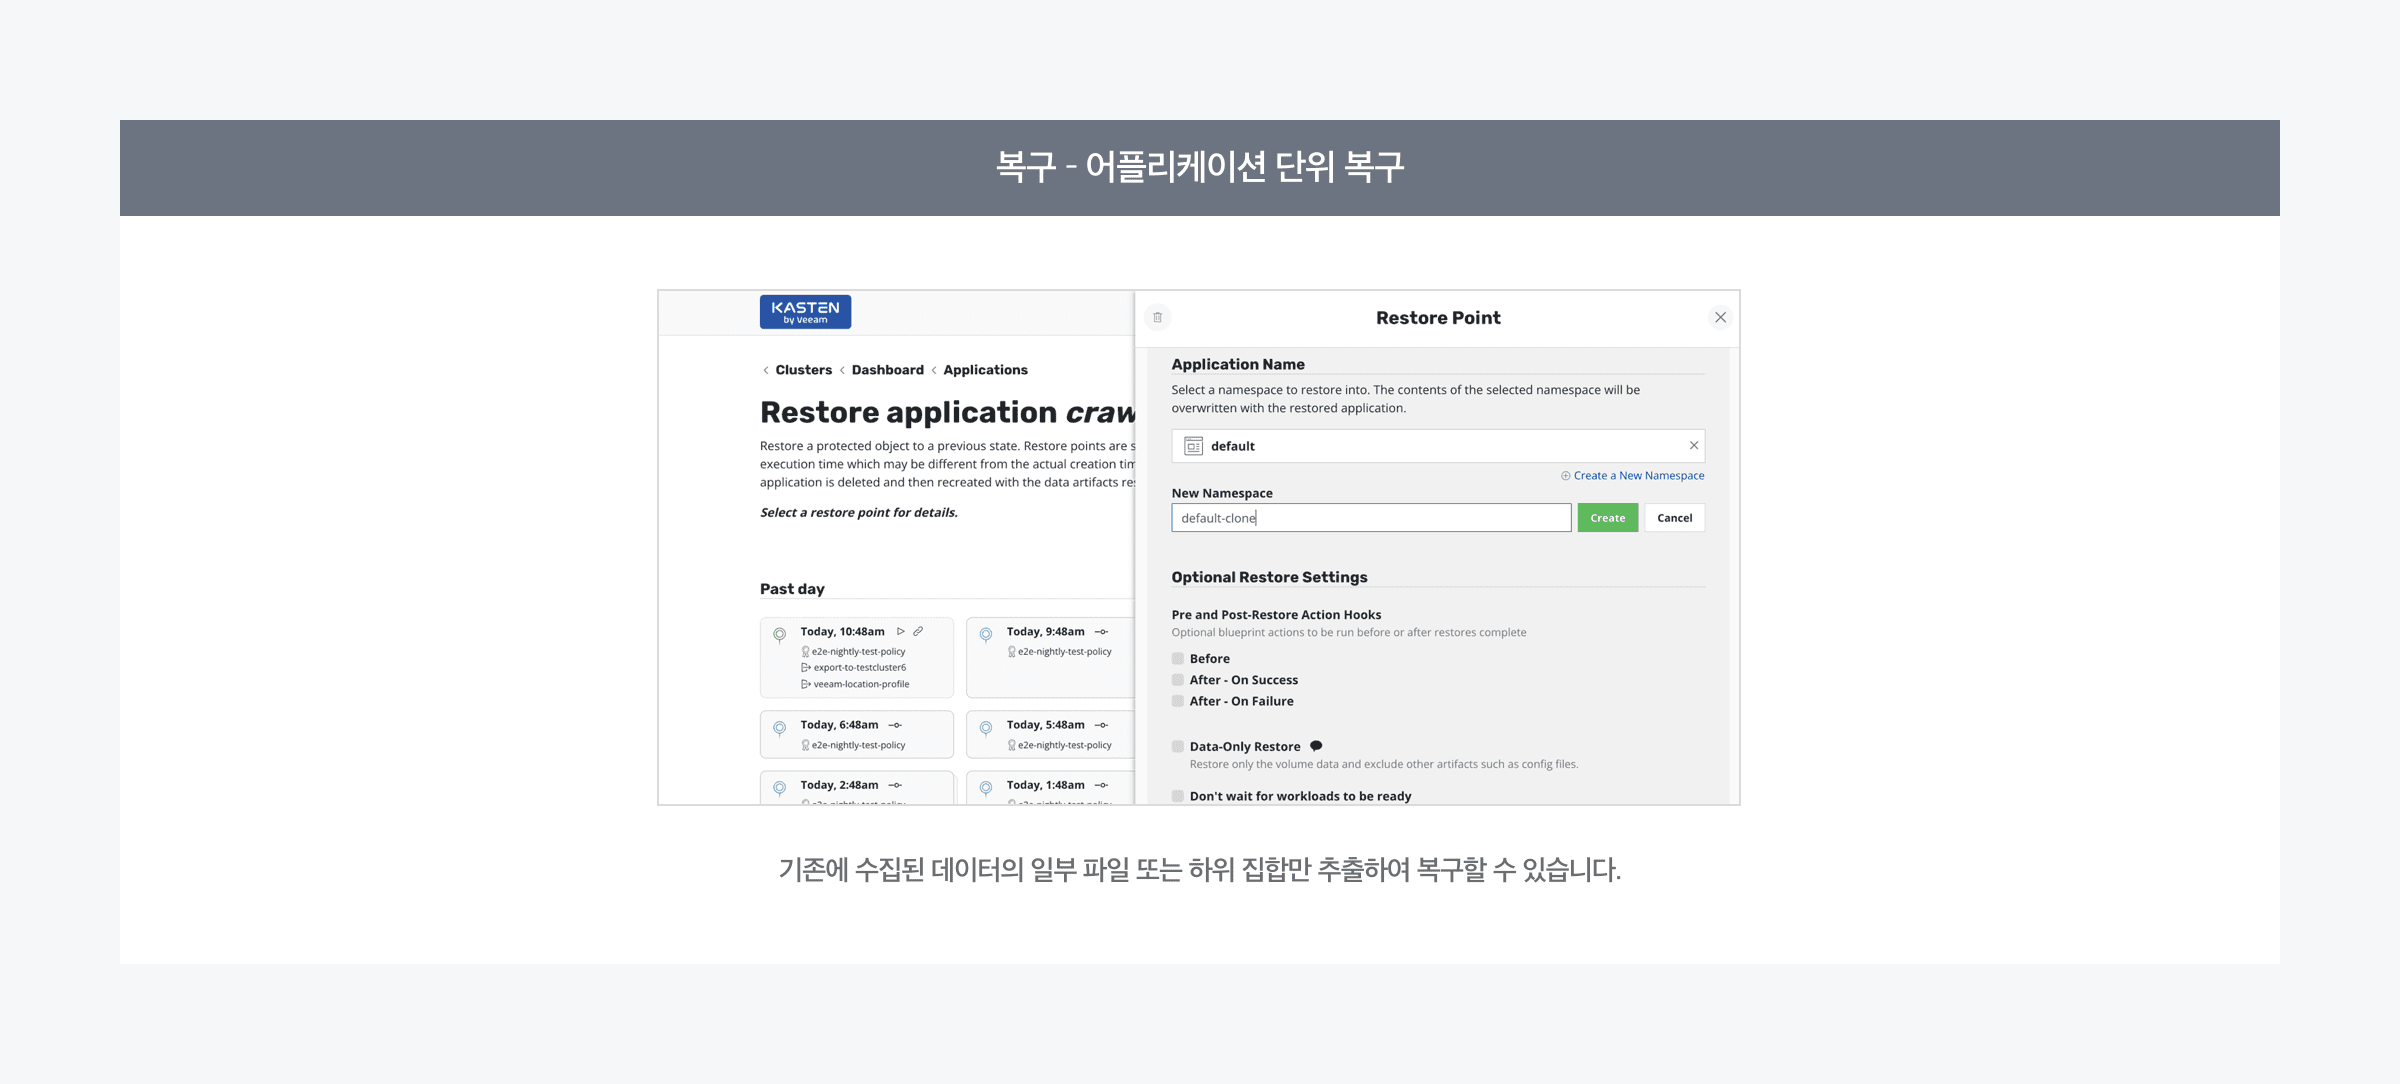2400x1084 pixels.
Task: Click the commit icon beside Today, 6:48am
Action: point(895,725)
